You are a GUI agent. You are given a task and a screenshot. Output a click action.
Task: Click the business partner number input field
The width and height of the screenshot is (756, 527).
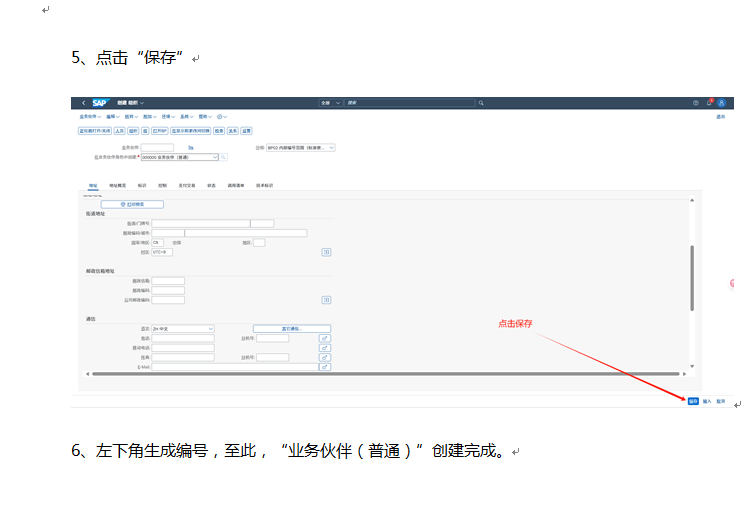click(157, 148)
